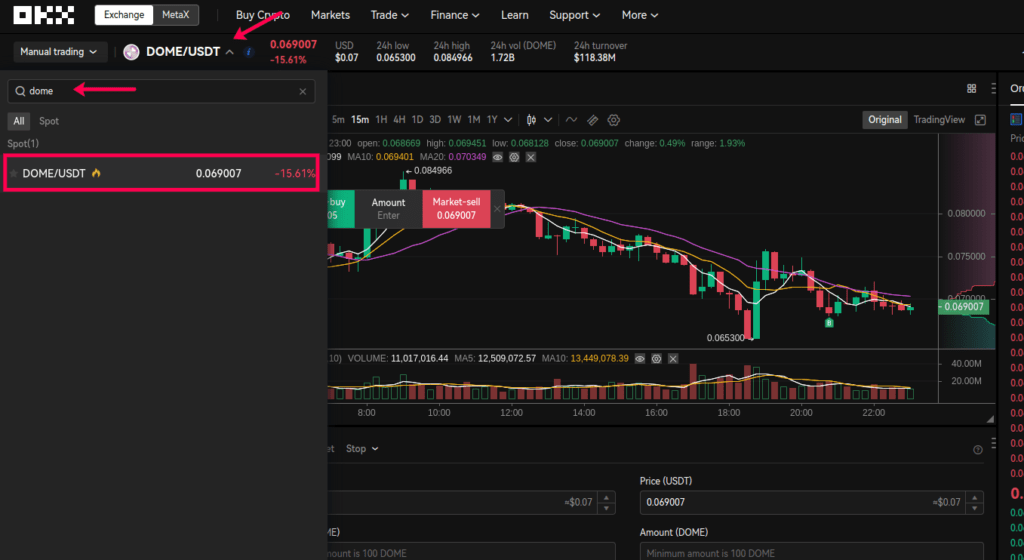Click the DOME token logo icon

click(131, 52)
